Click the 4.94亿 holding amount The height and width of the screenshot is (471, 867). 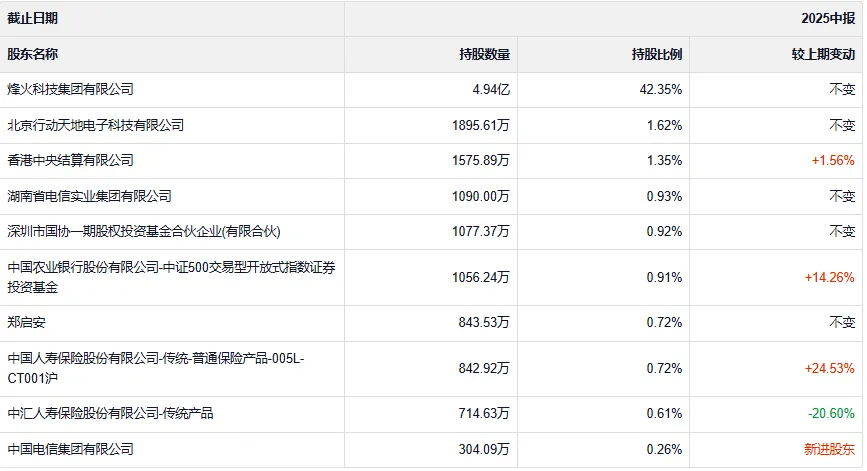(x=491, y=90)
